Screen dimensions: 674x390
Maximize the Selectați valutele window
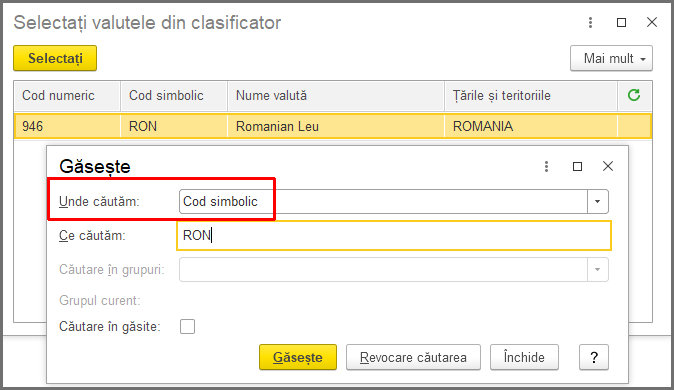click(621, 22)
